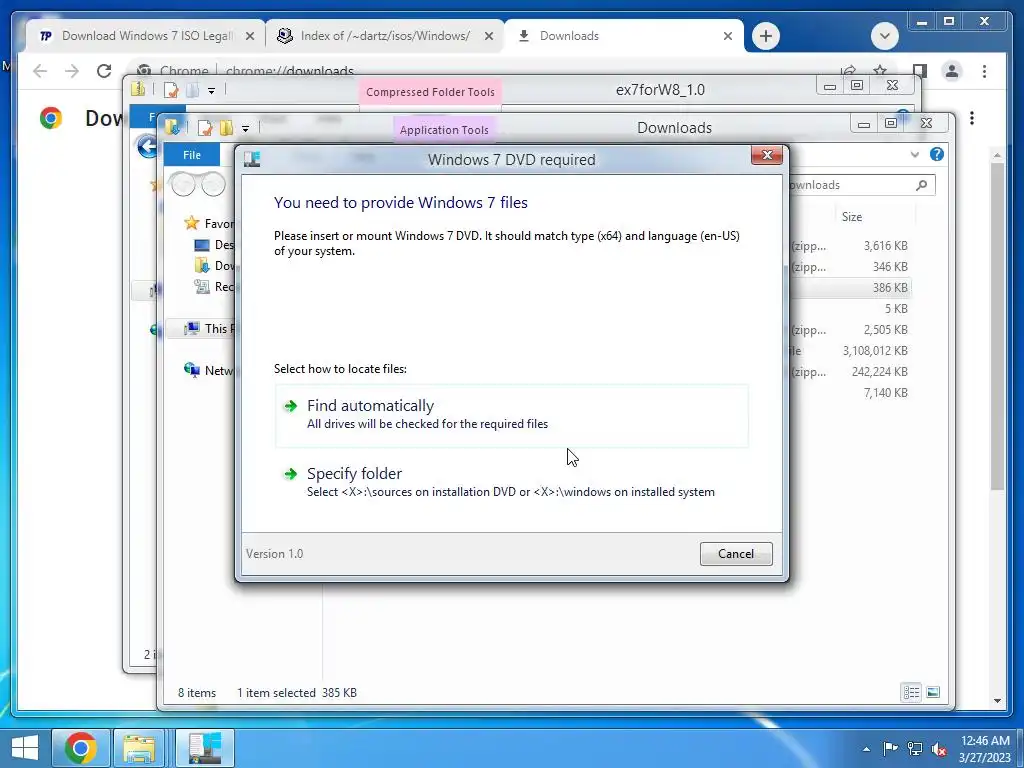This screenshot has height=768, width=1024.
Task: Open a new Chrome tab
Action: click(x=765, y=36)
